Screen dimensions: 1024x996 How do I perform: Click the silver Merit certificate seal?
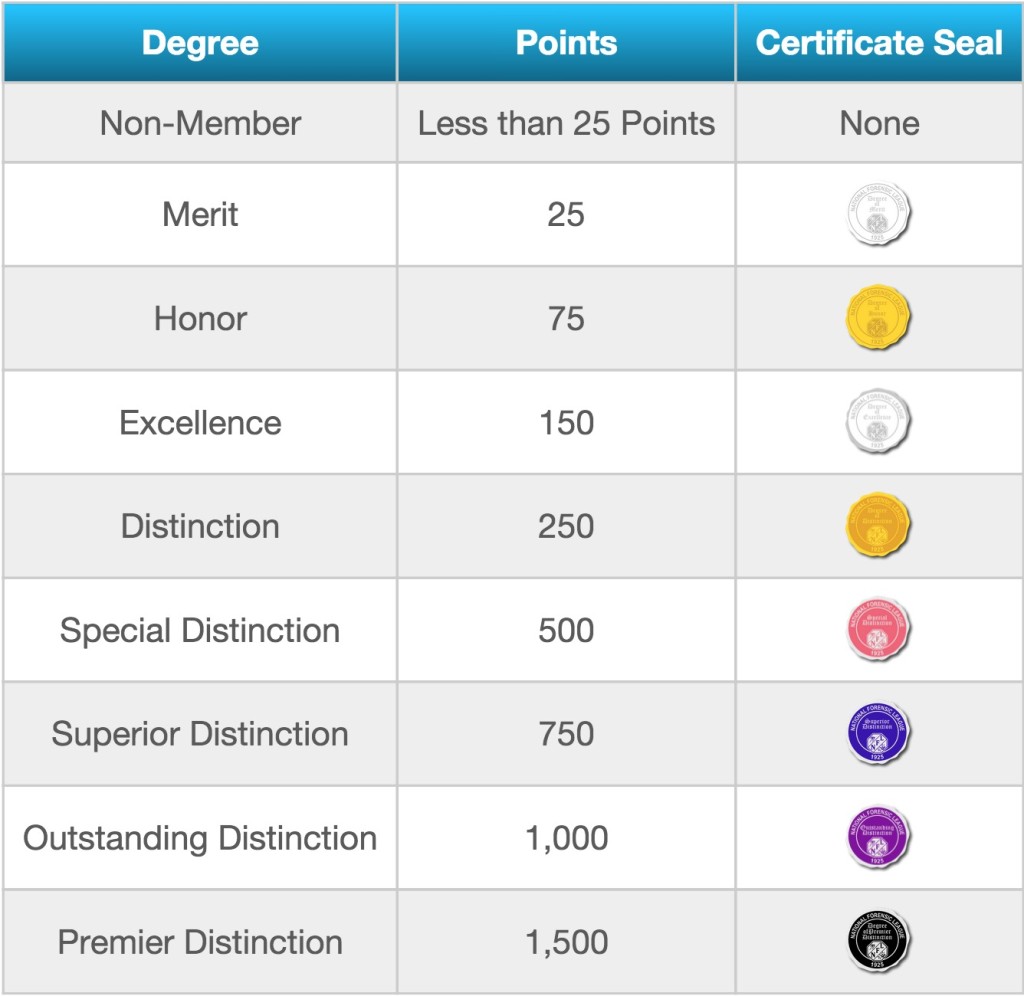(878, 215)
